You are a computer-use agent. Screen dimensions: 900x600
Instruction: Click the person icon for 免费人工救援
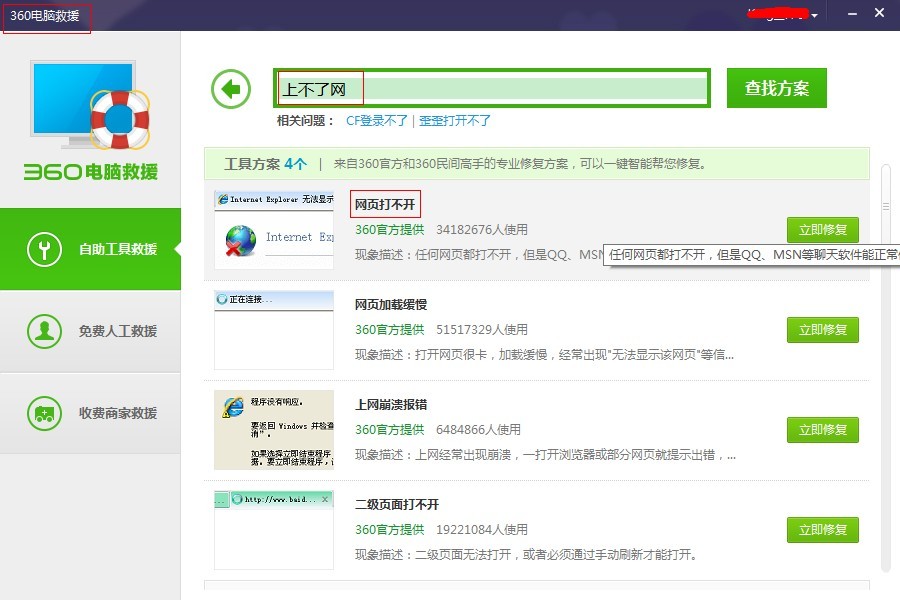(x=44, y=331)
